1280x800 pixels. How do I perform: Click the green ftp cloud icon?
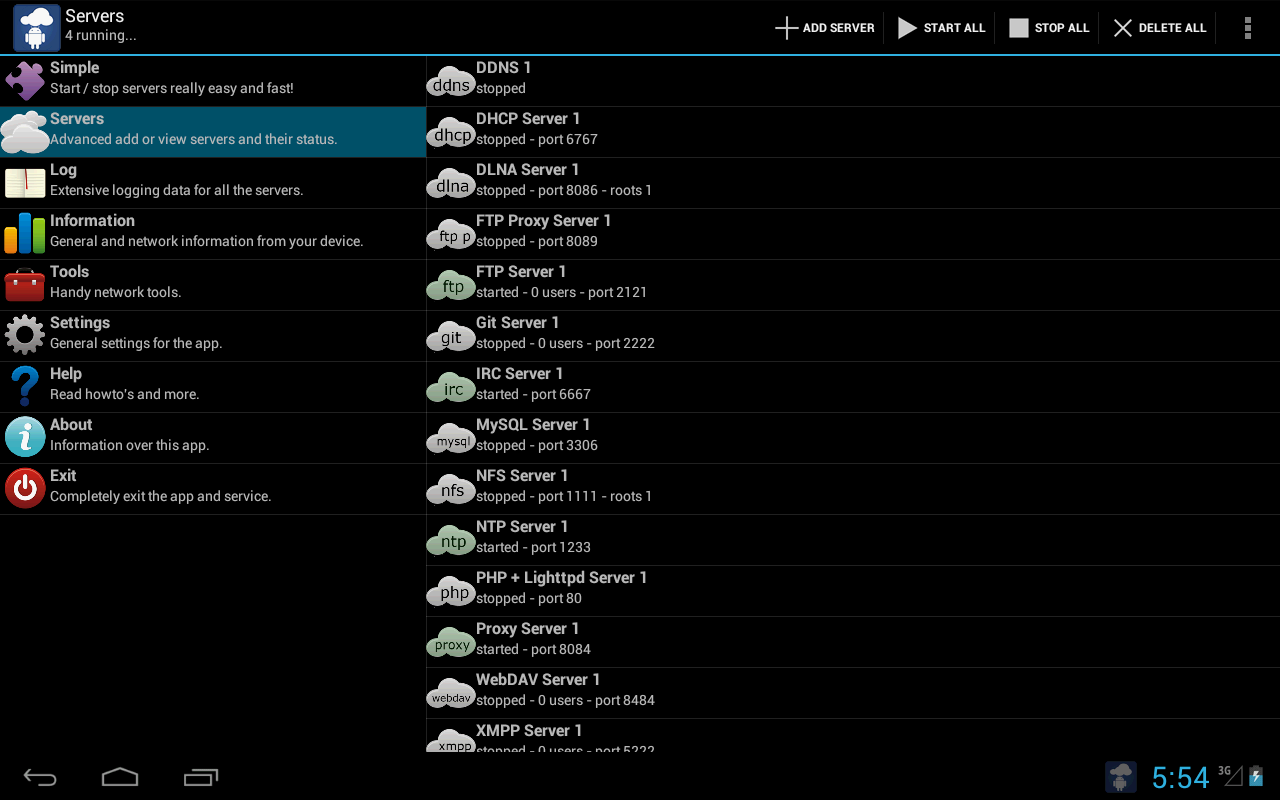pyautogui.click(x=451, y=287)
